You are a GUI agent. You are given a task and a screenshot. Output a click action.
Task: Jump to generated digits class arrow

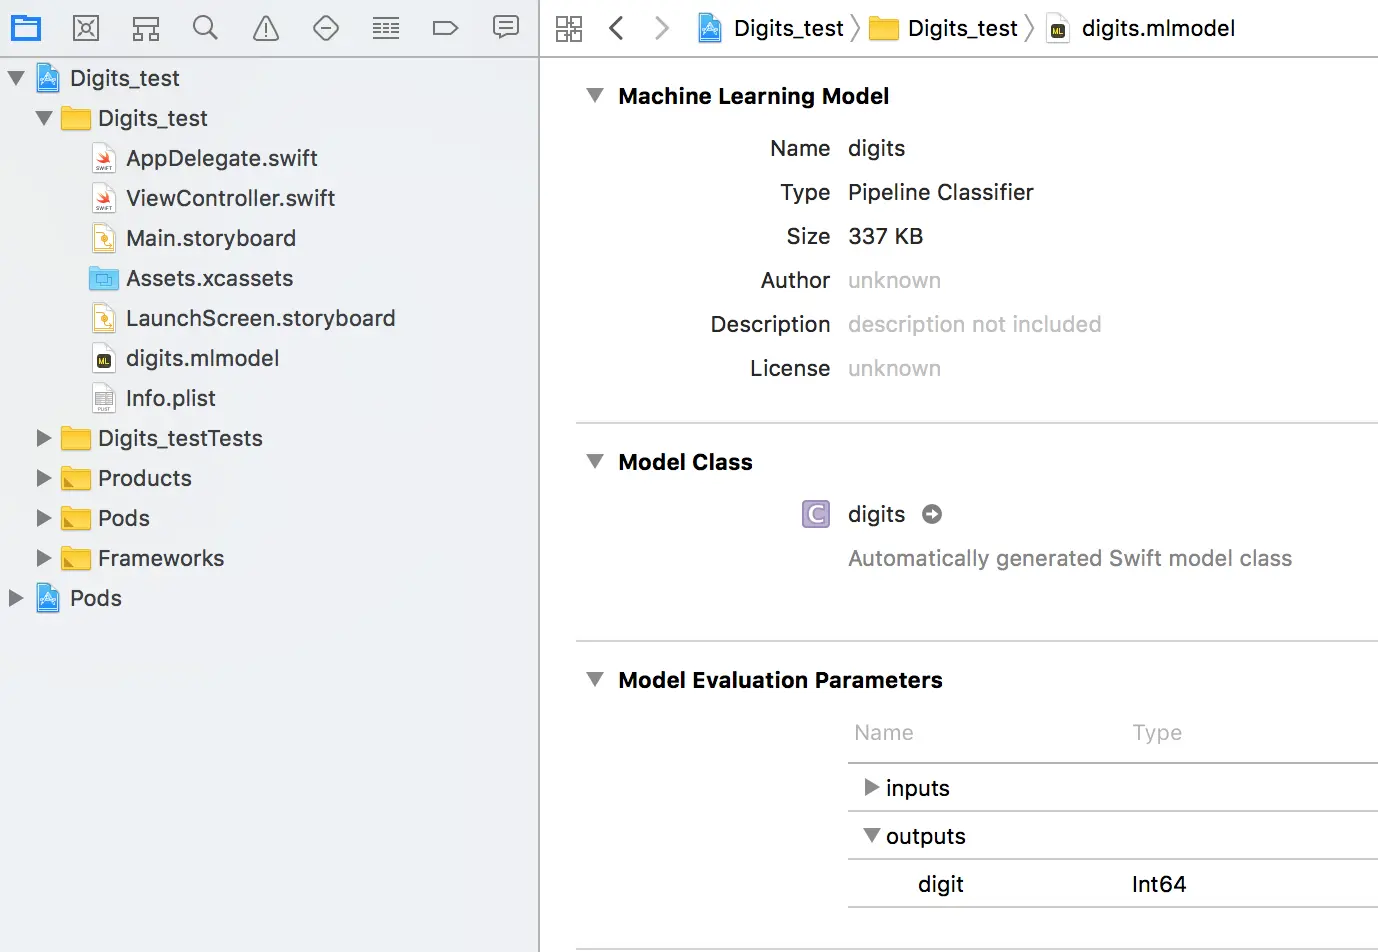click(932, 514)
